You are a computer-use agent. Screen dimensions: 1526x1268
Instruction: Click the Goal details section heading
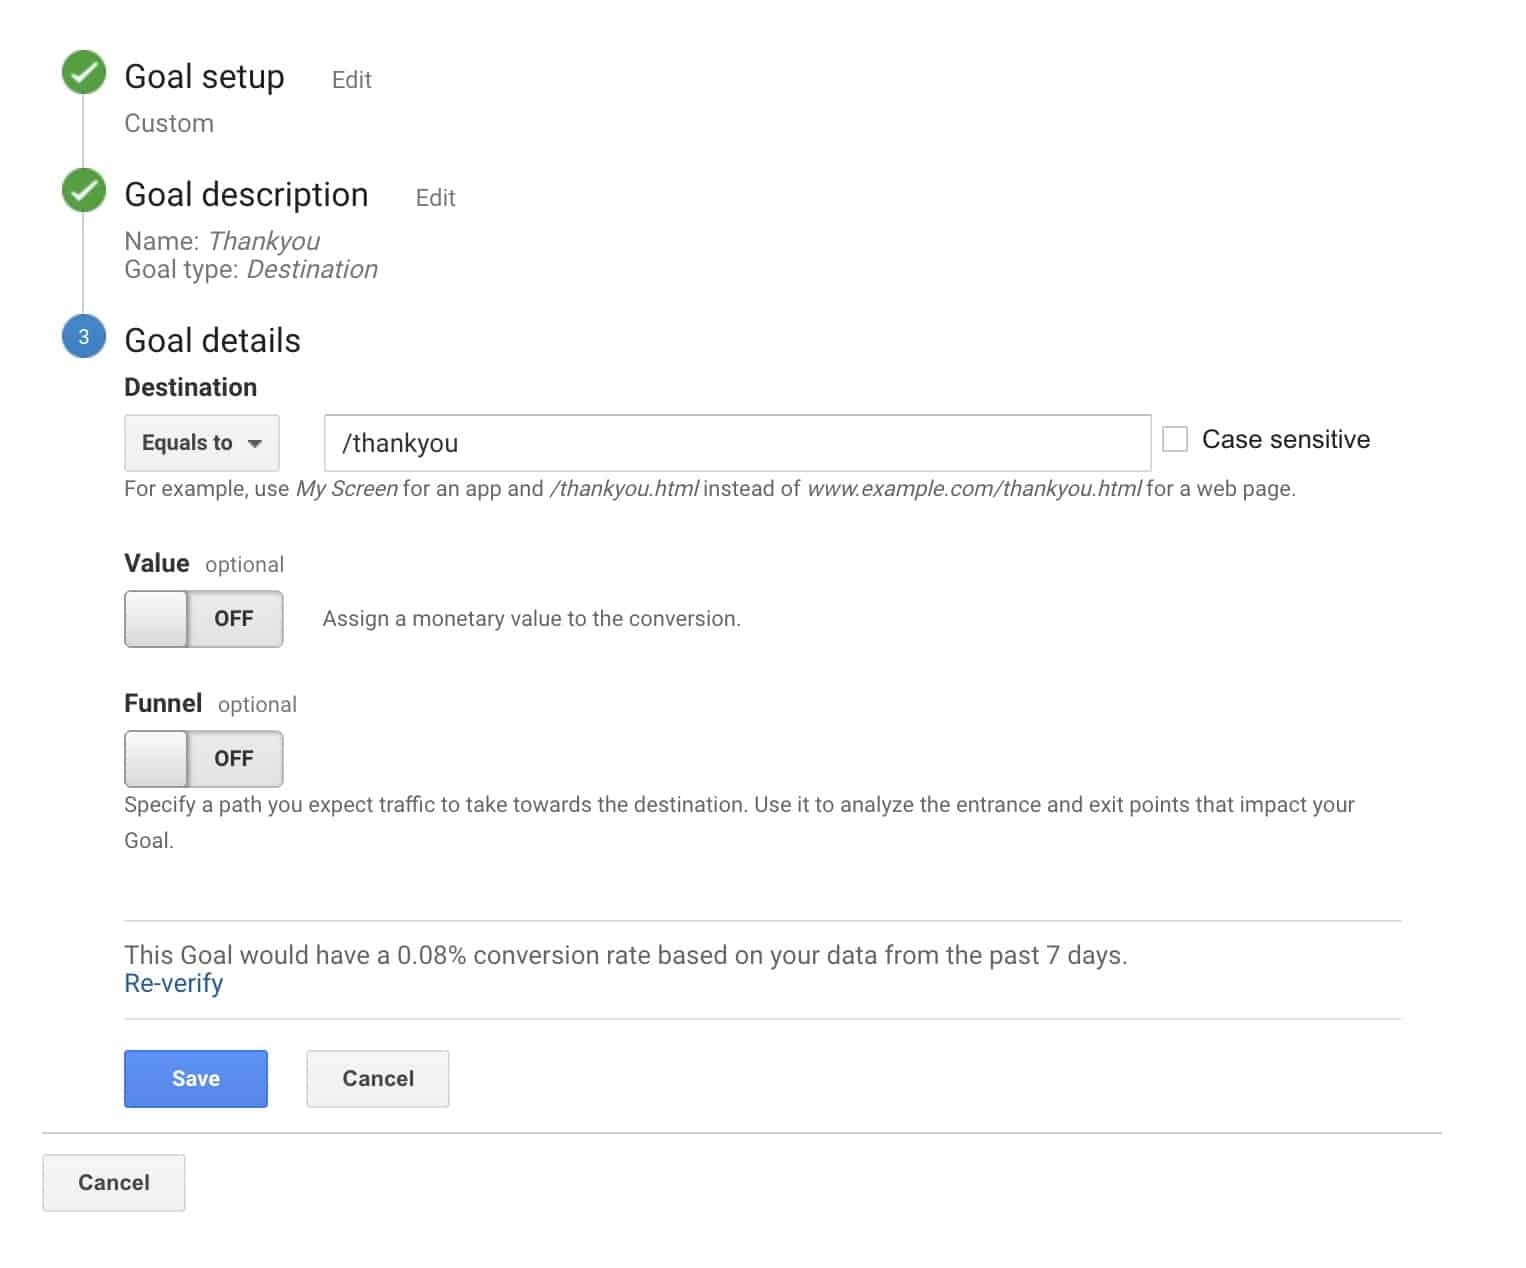tap(211, 340)
